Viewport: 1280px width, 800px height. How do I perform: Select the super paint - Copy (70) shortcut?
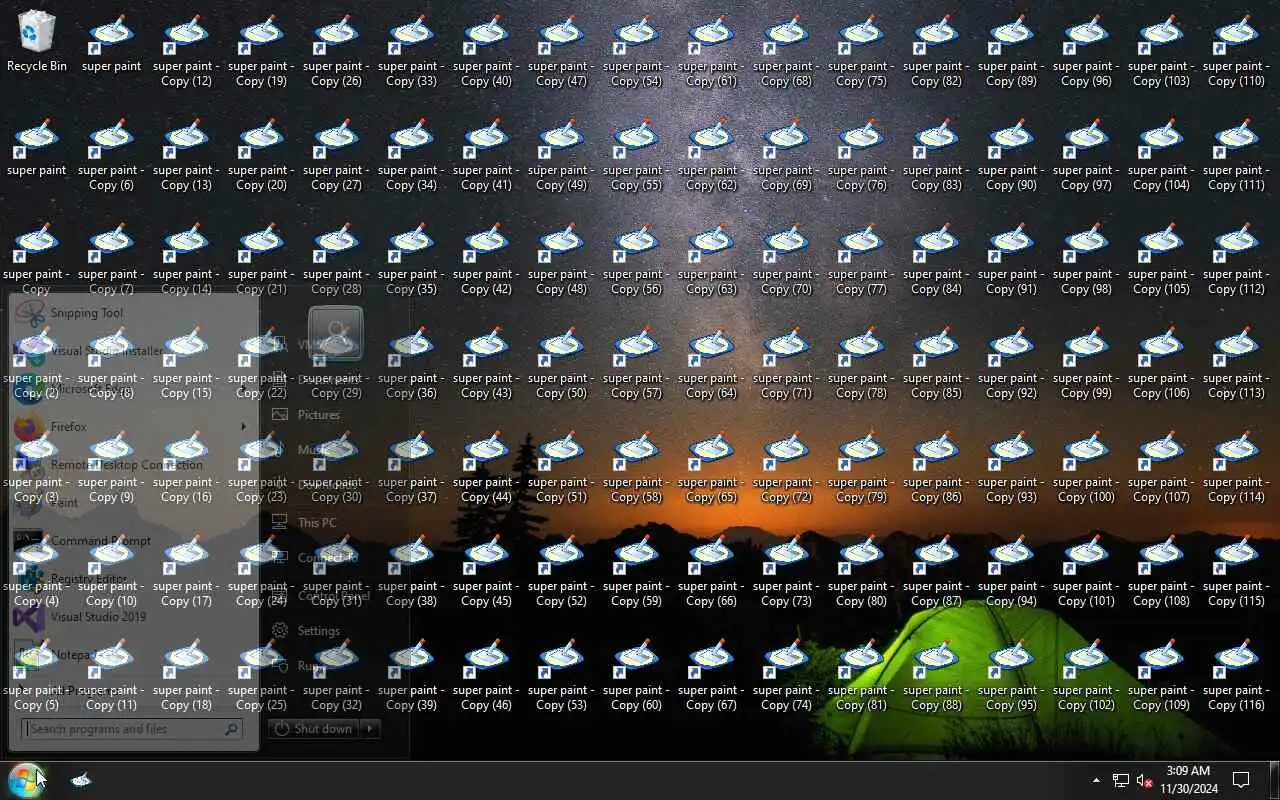pyautogui.click(x=786, y=259)
